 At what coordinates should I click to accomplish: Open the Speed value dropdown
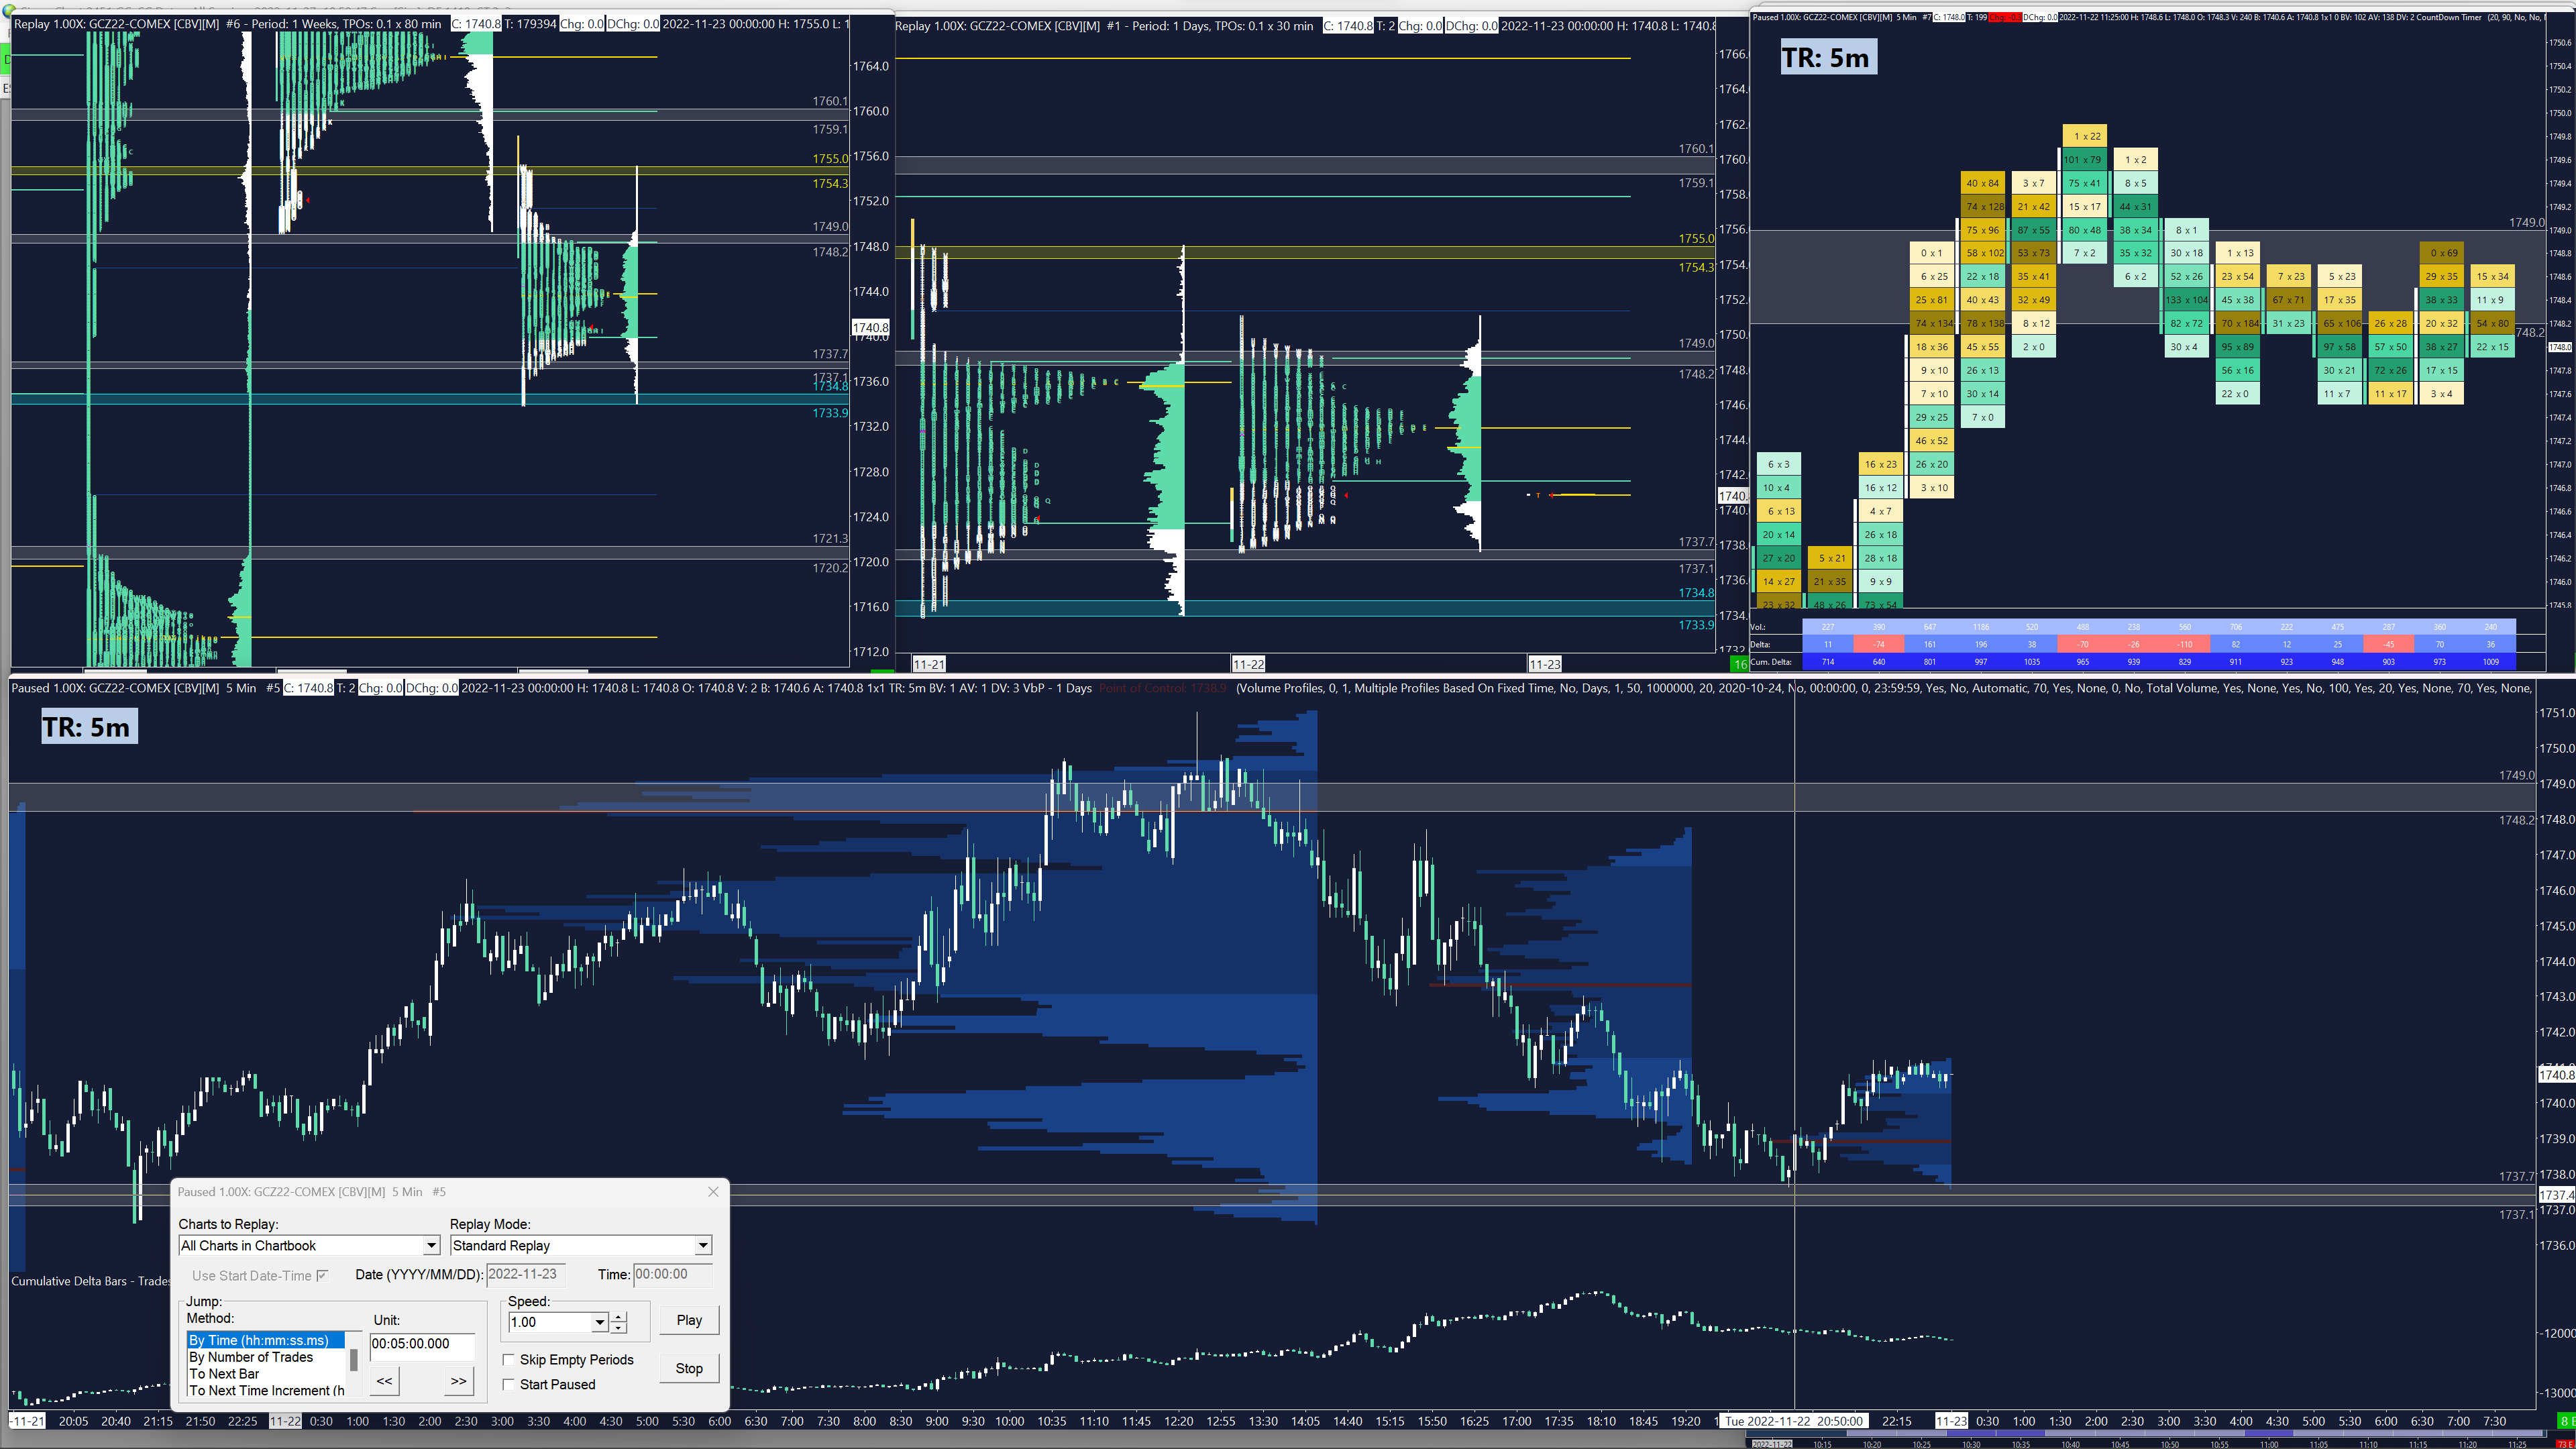coord(599,1322)
